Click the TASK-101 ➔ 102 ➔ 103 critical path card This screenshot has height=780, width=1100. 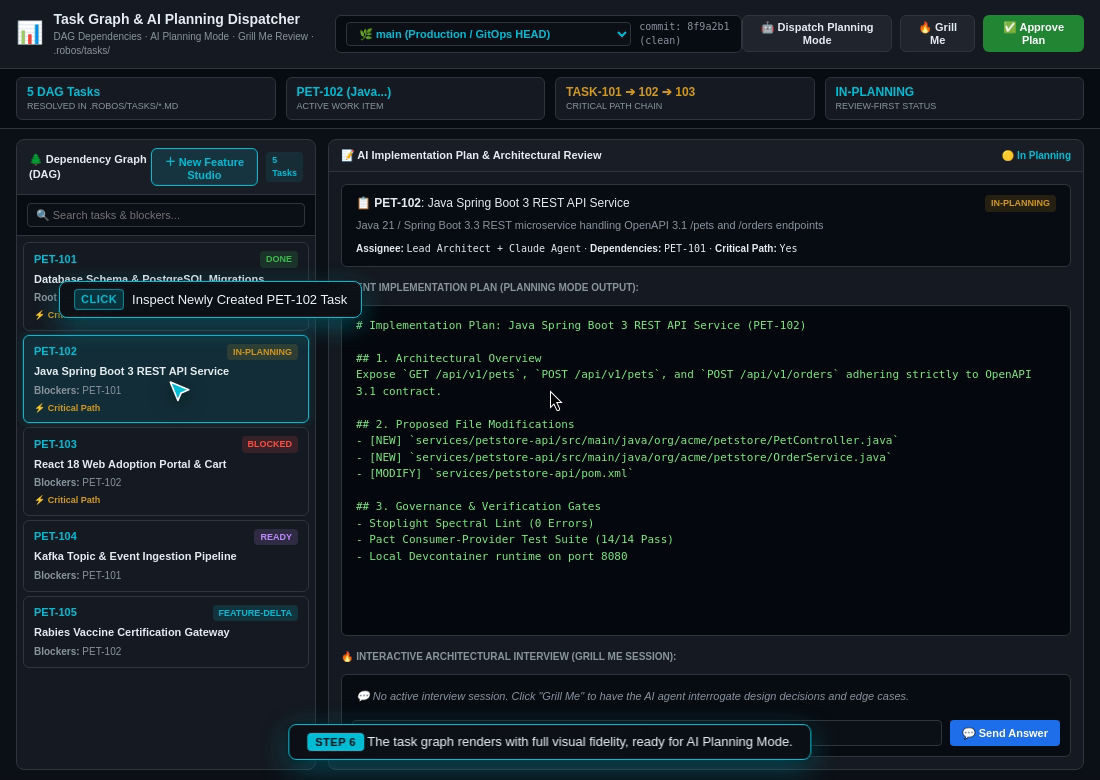(685, 98)
